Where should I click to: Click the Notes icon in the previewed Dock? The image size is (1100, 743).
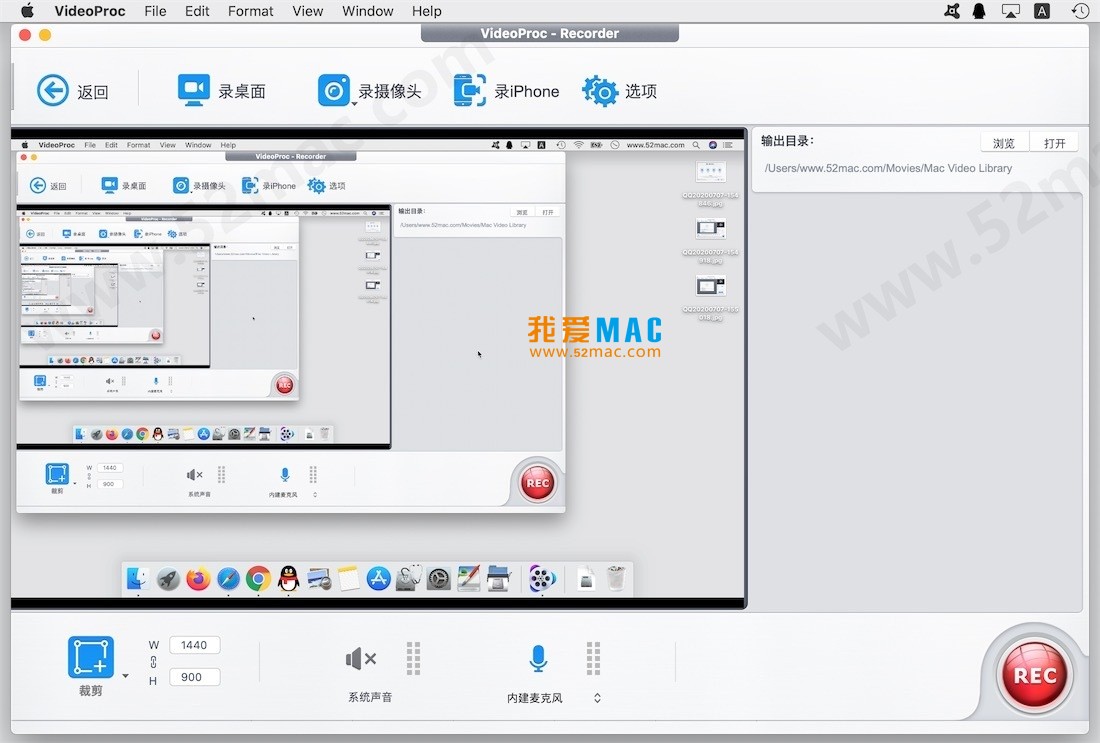(x=349, y=579)
